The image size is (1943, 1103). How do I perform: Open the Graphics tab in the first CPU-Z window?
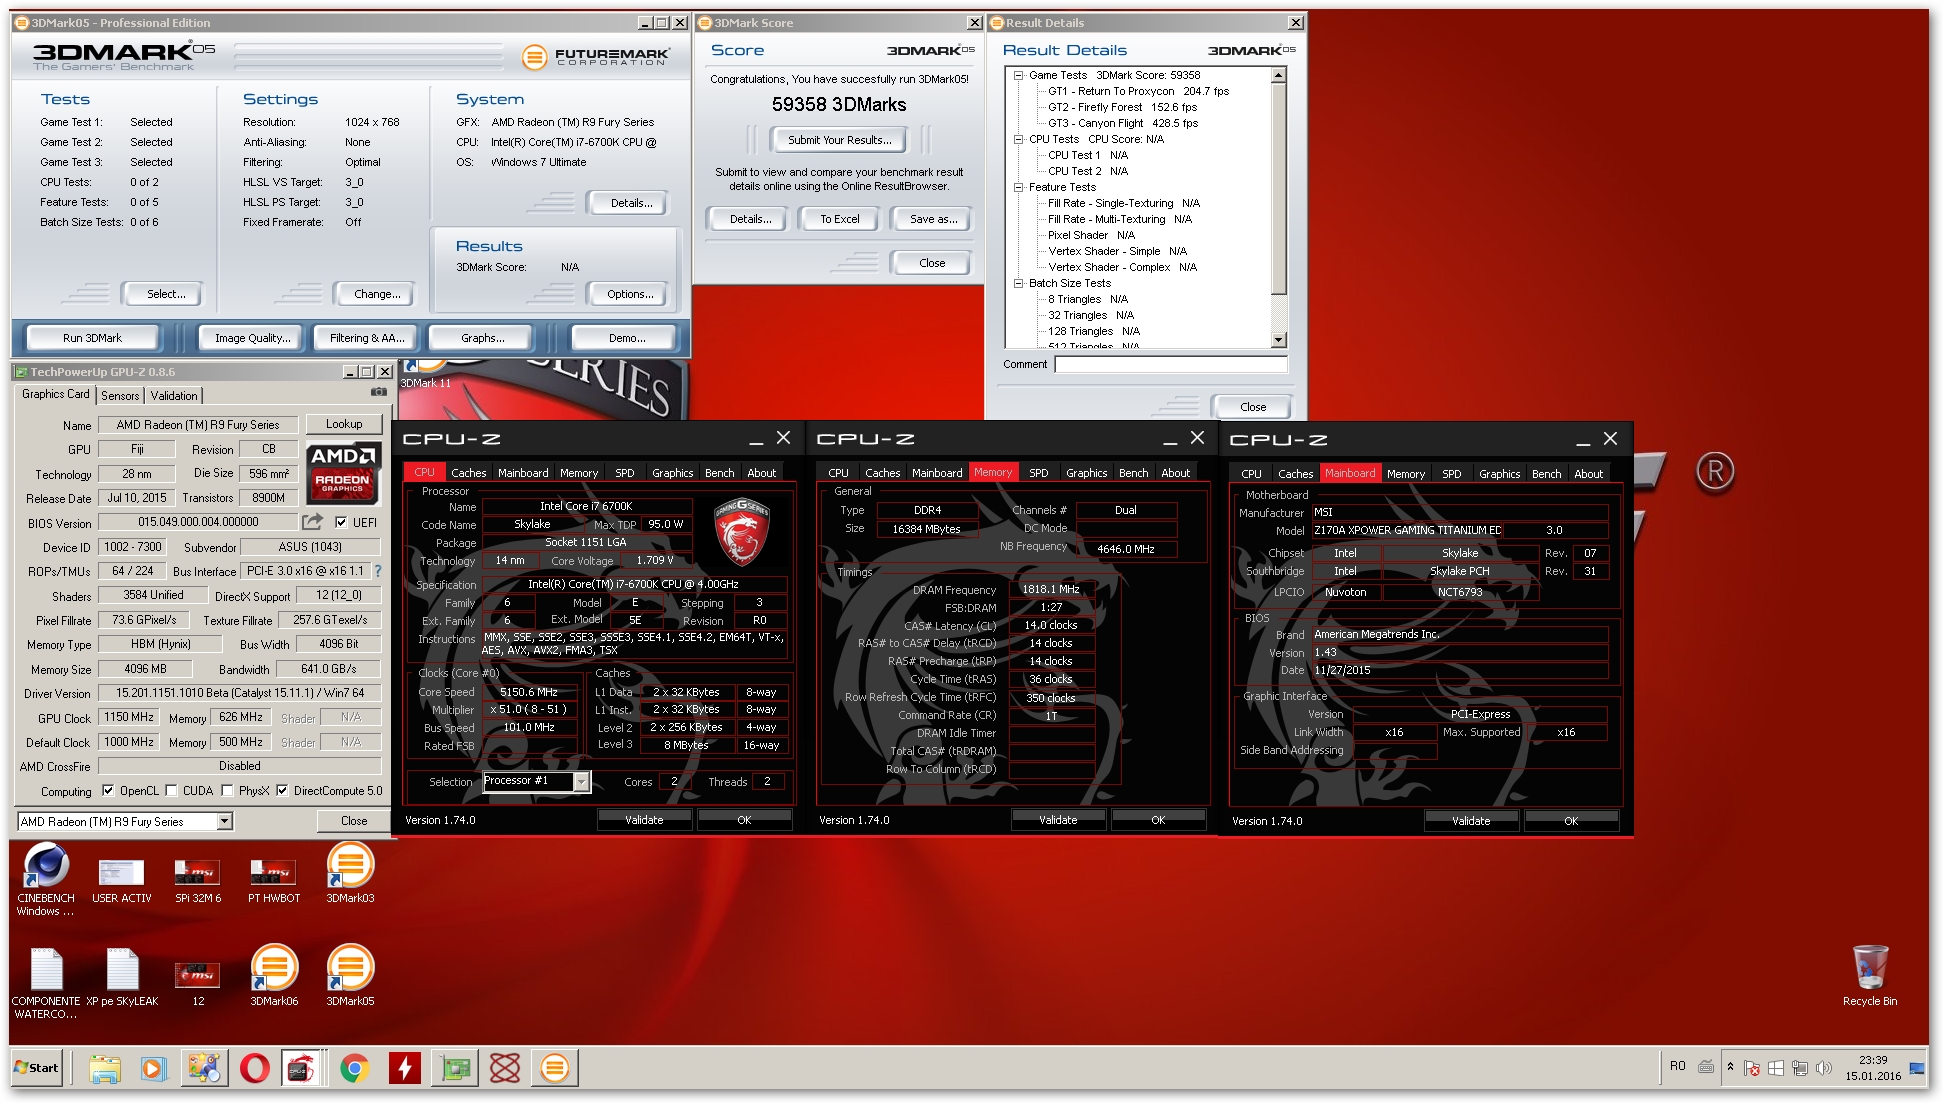point(672,473)
